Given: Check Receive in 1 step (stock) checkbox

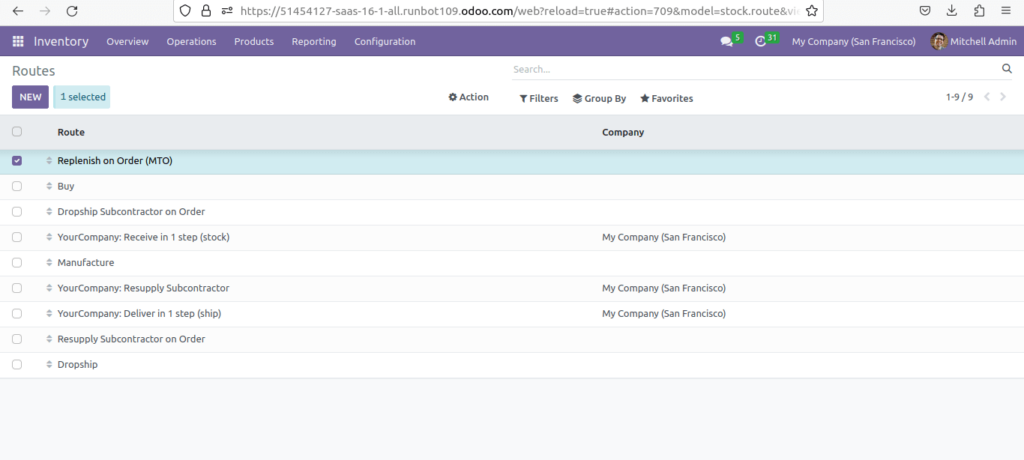Looking at the screenshot, I should click(17, 237).
